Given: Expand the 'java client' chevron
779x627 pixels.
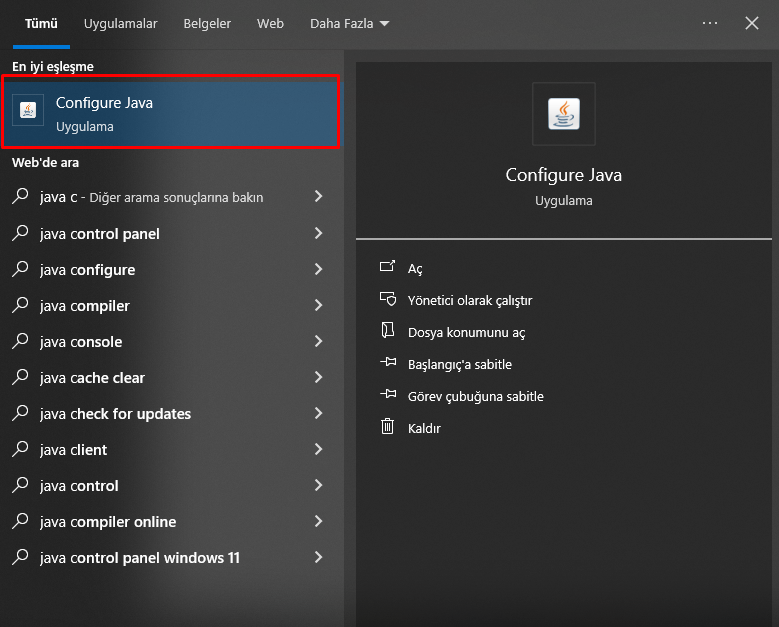Looking at the screenshot, I should [318, 449].
